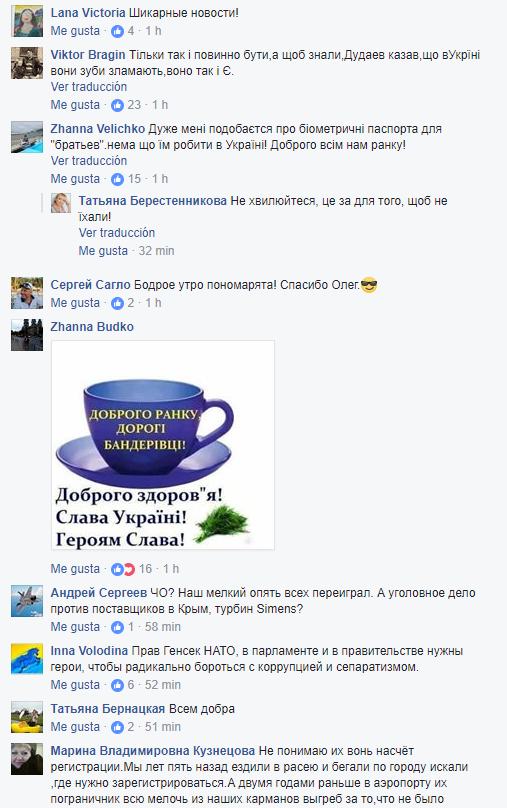
Task: Click like icon under Сергей Сагло's comment
Action: [x=117, y=303]
